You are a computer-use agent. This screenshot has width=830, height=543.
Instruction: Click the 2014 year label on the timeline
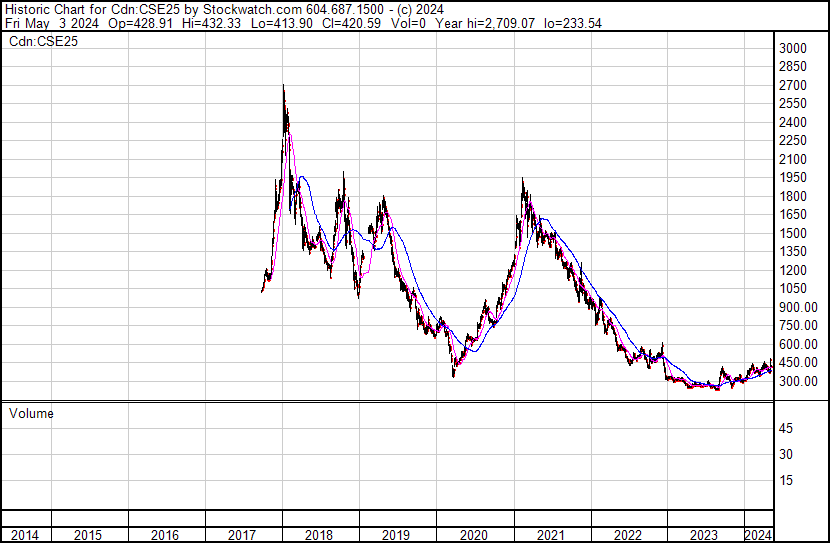(24, 535)
